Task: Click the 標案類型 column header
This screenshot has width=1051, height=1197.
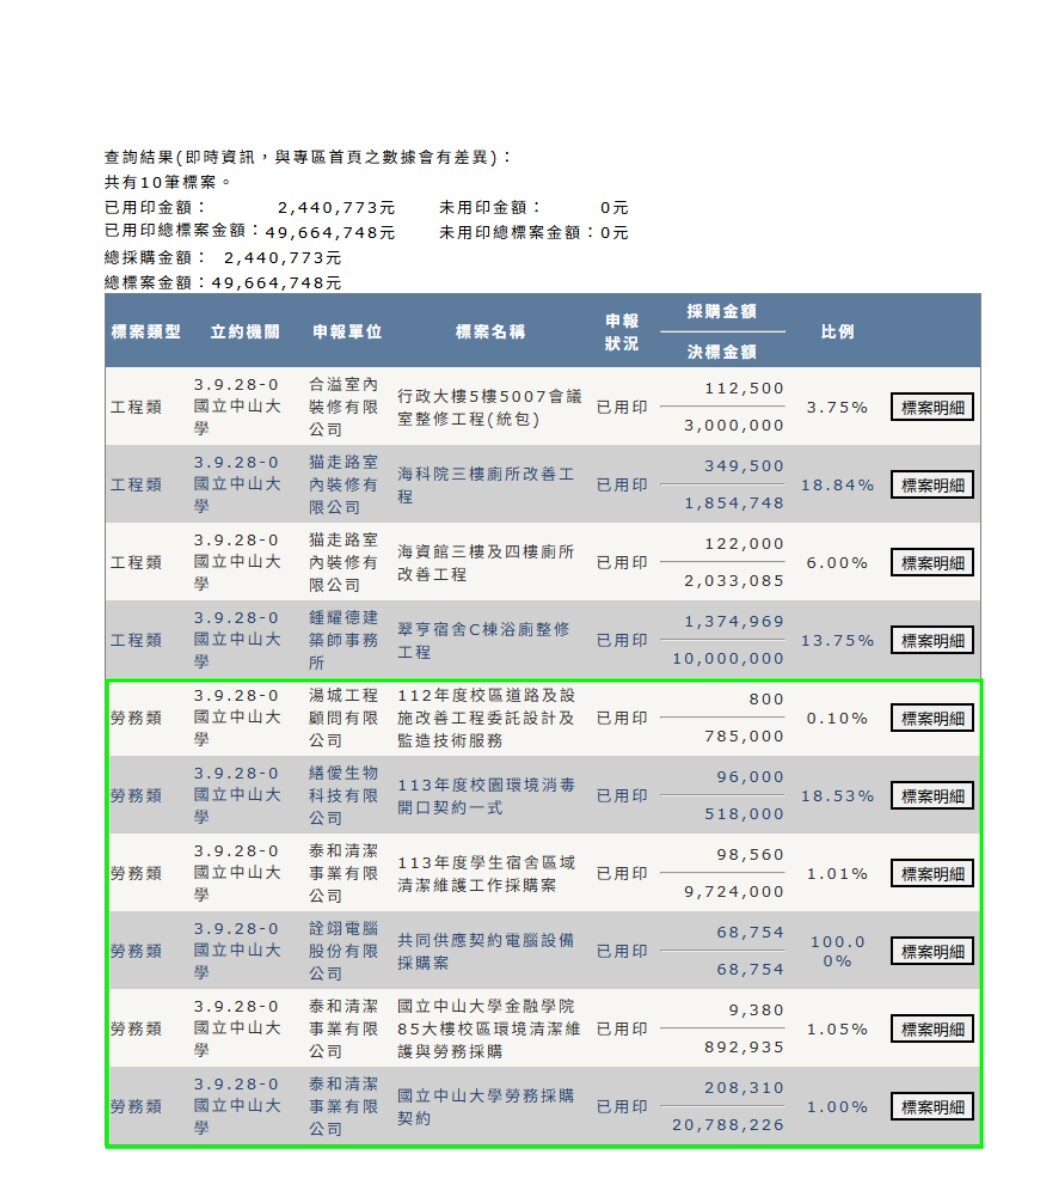Action: 146,331
